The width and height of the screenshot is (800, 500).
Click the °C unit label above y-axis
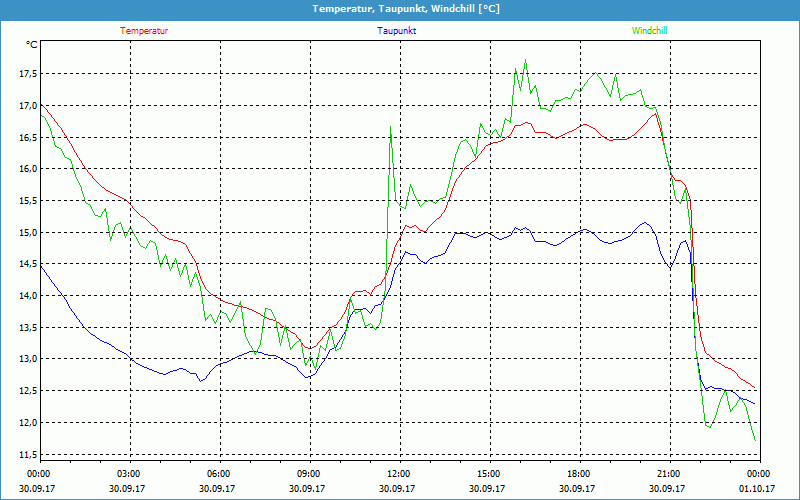pos(32,44)
